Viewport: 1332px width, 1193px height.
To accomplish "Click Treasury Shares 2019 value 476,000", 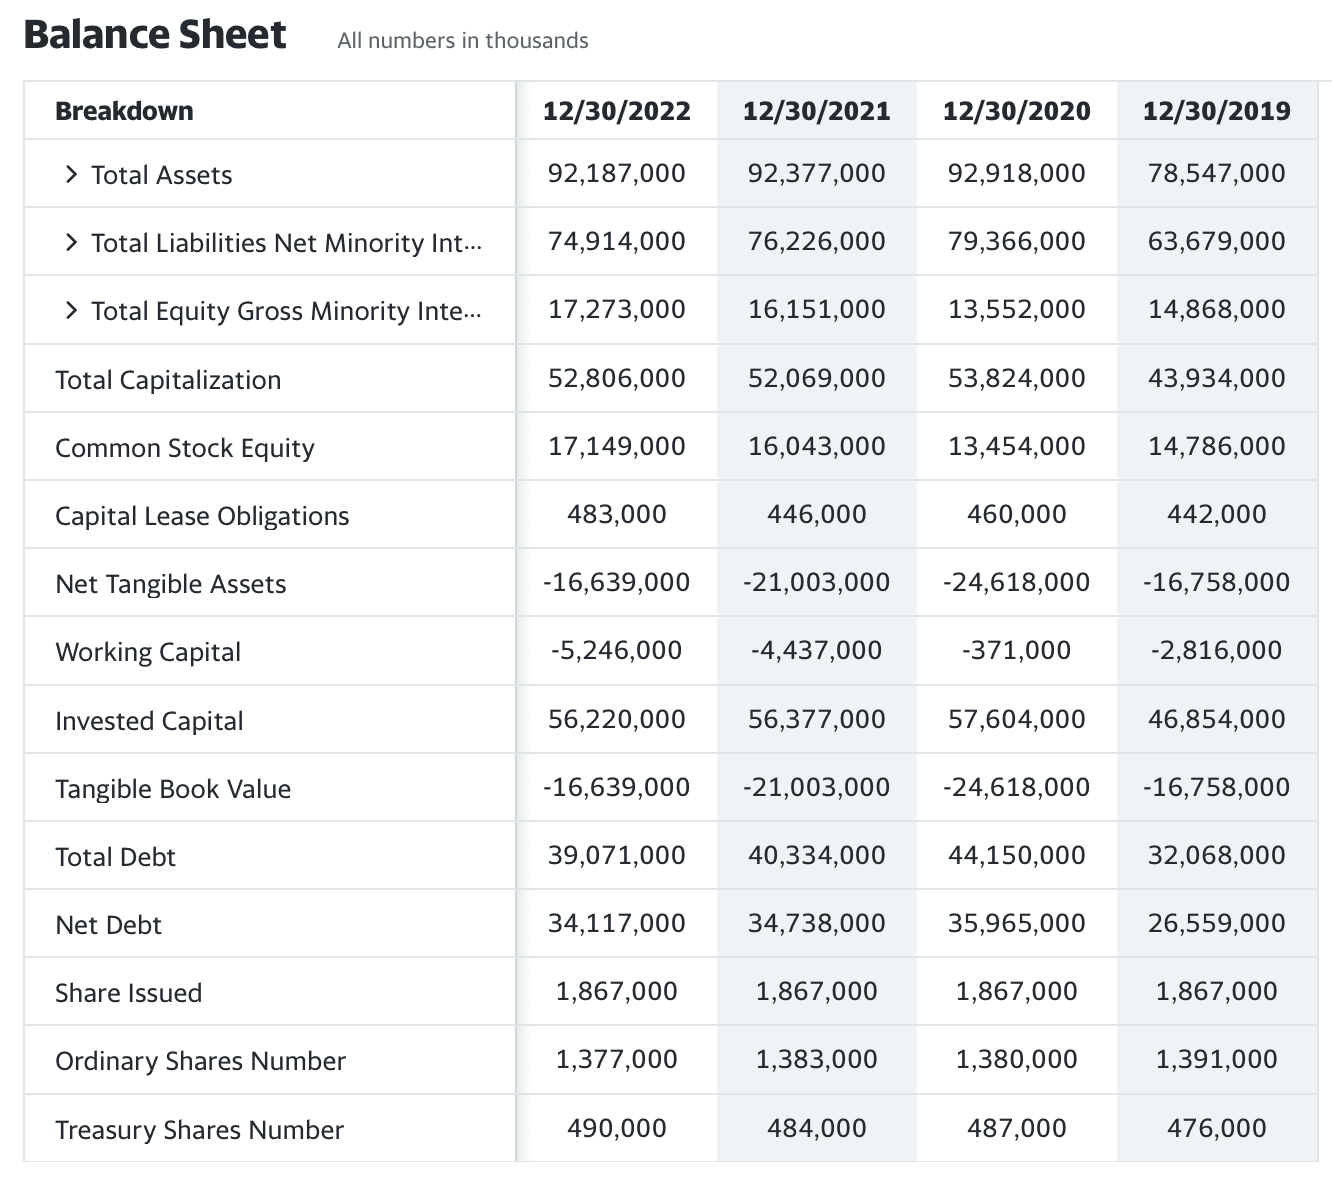I will pyautogui.click(x=1217, y=1128).
